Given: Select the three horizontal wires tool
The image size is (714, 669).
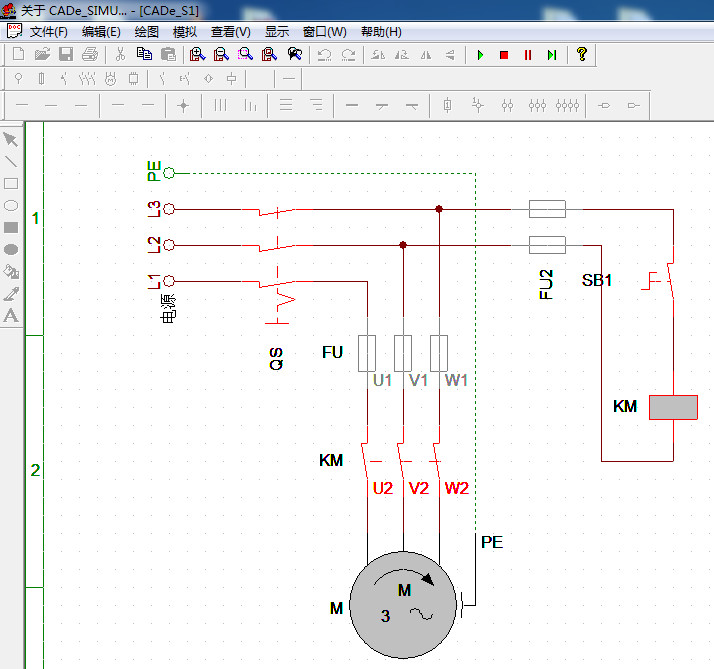Looking at the screenshot, I should [286, 106].
